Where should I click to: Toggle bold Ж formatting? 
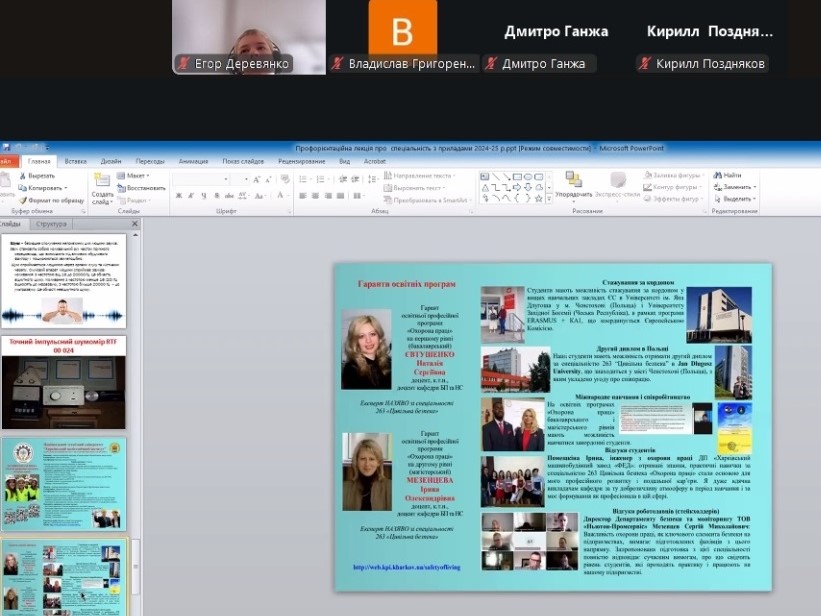pyautogui.click(x=177, y=196)
